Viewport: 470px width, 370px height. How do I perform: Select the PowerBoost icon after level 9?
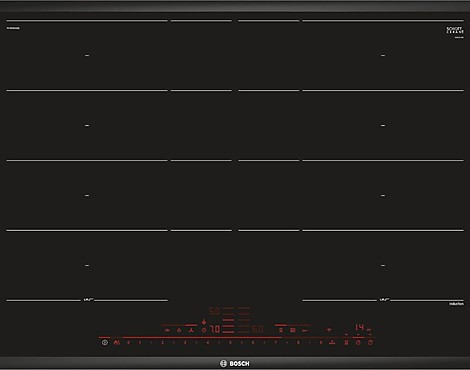[332, 342]
